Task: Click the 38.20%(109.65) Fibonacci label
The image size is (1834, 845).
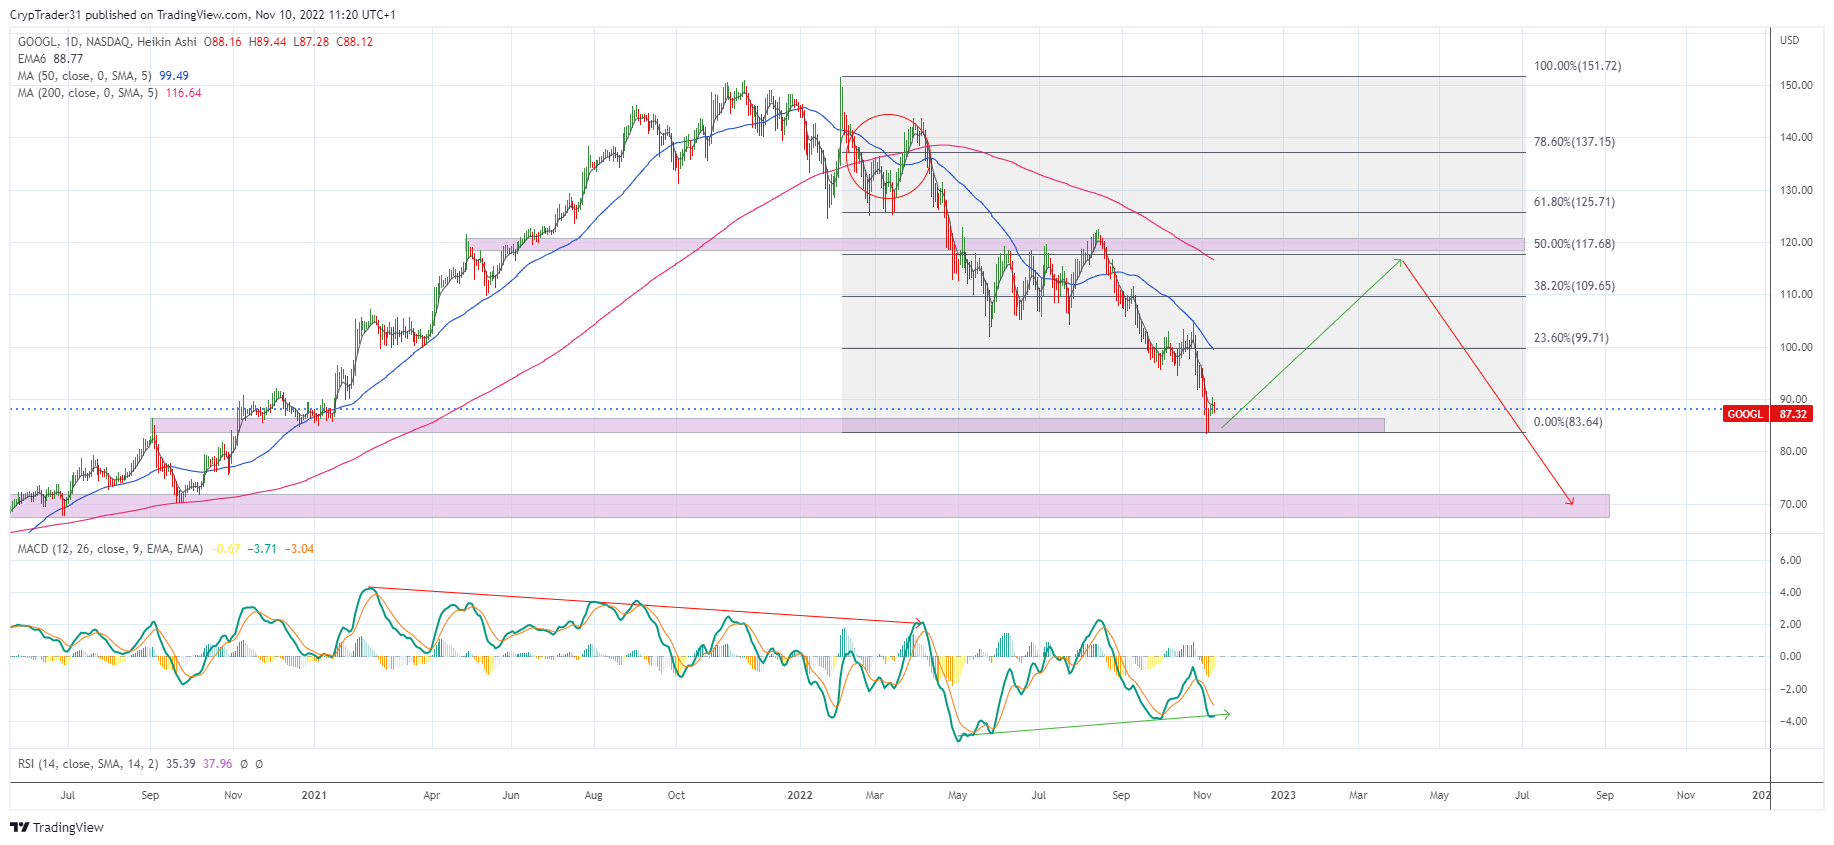Action: [1574, 286]
